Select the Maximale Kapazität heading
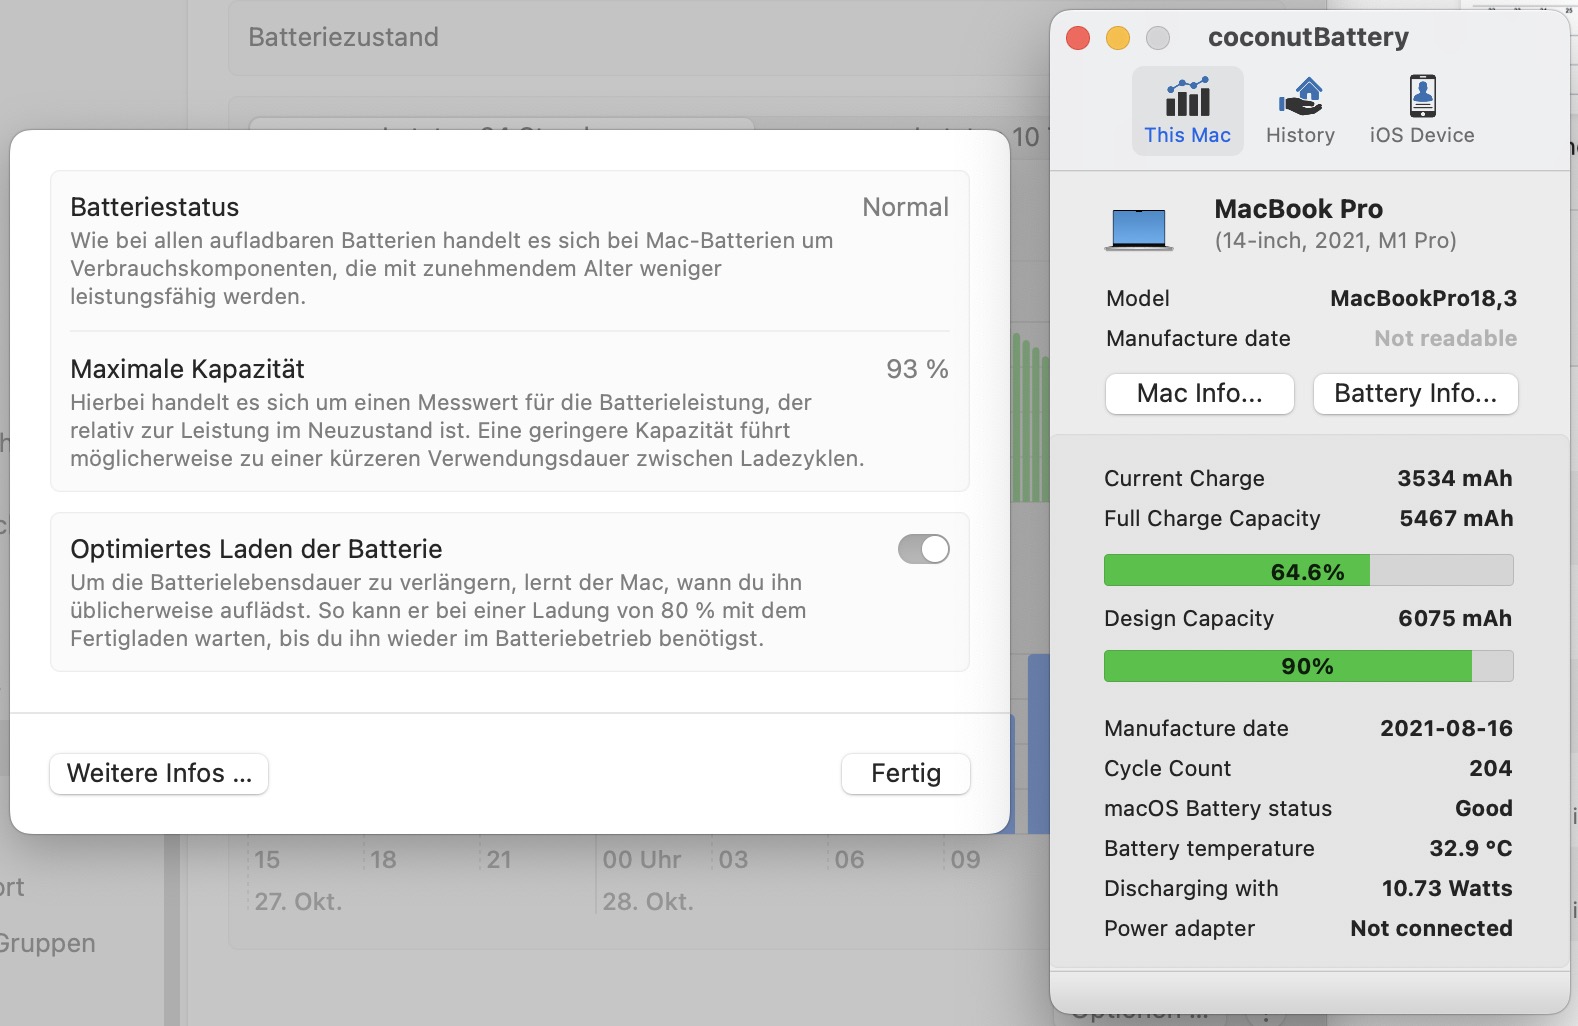The image size is (1578, 1026). coord(187,369)
